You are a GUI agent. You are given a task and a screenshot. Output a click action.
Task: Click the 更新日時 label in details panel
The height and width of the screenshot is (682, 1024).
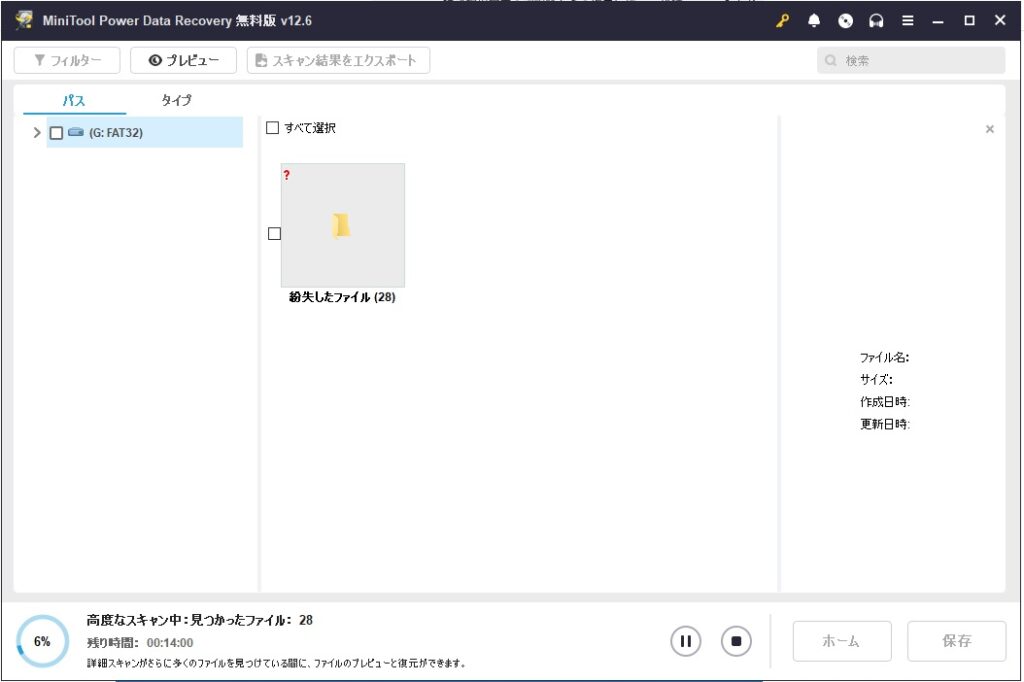885,424
